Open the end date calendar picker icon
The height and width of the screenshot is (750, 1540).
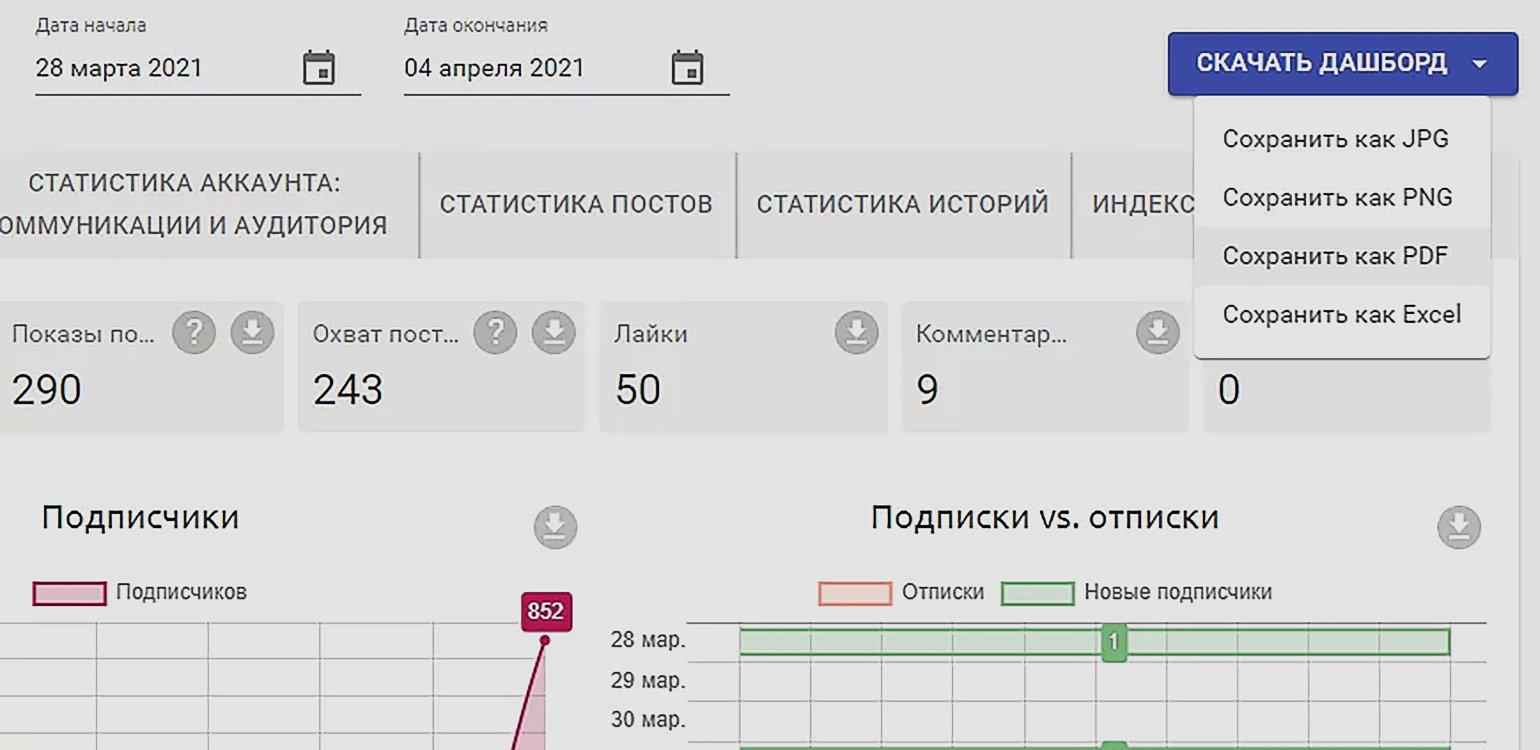click(687, 69)
